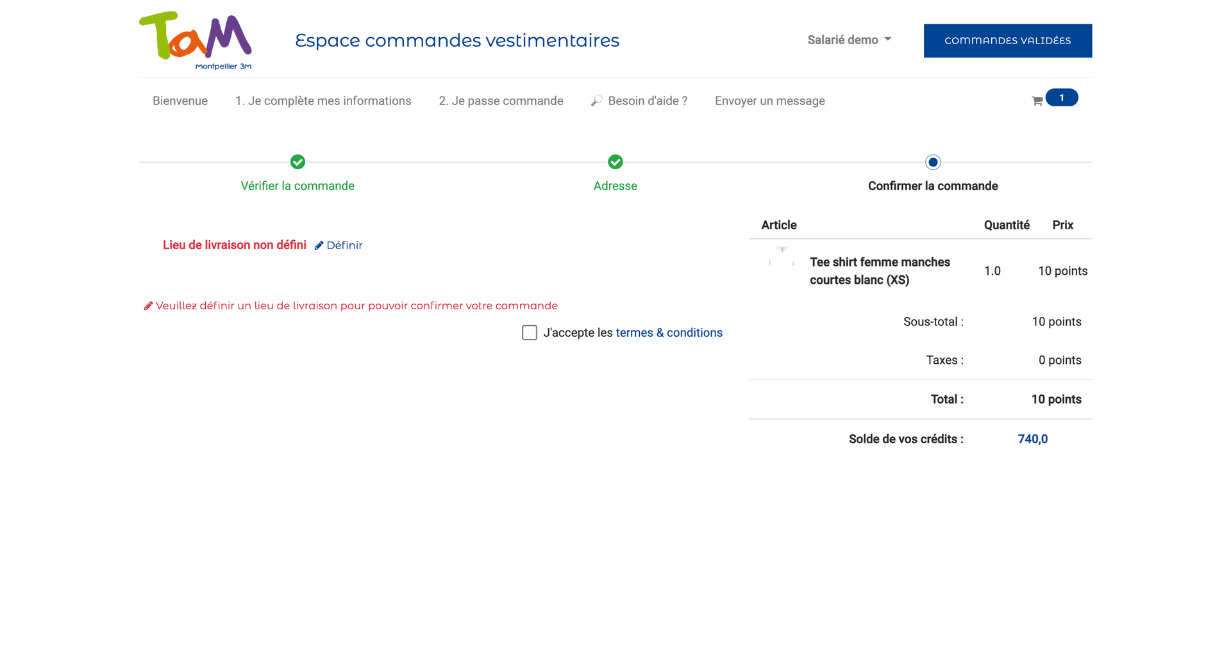Go back to Vérifier la commande step

click(x=298, y=186)
